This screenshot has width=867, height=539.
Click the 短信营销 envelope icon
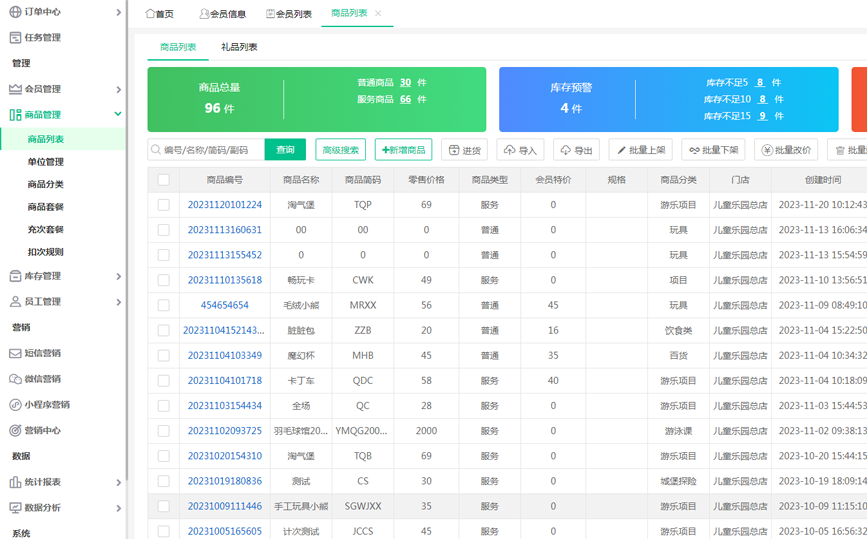point(15,353)
